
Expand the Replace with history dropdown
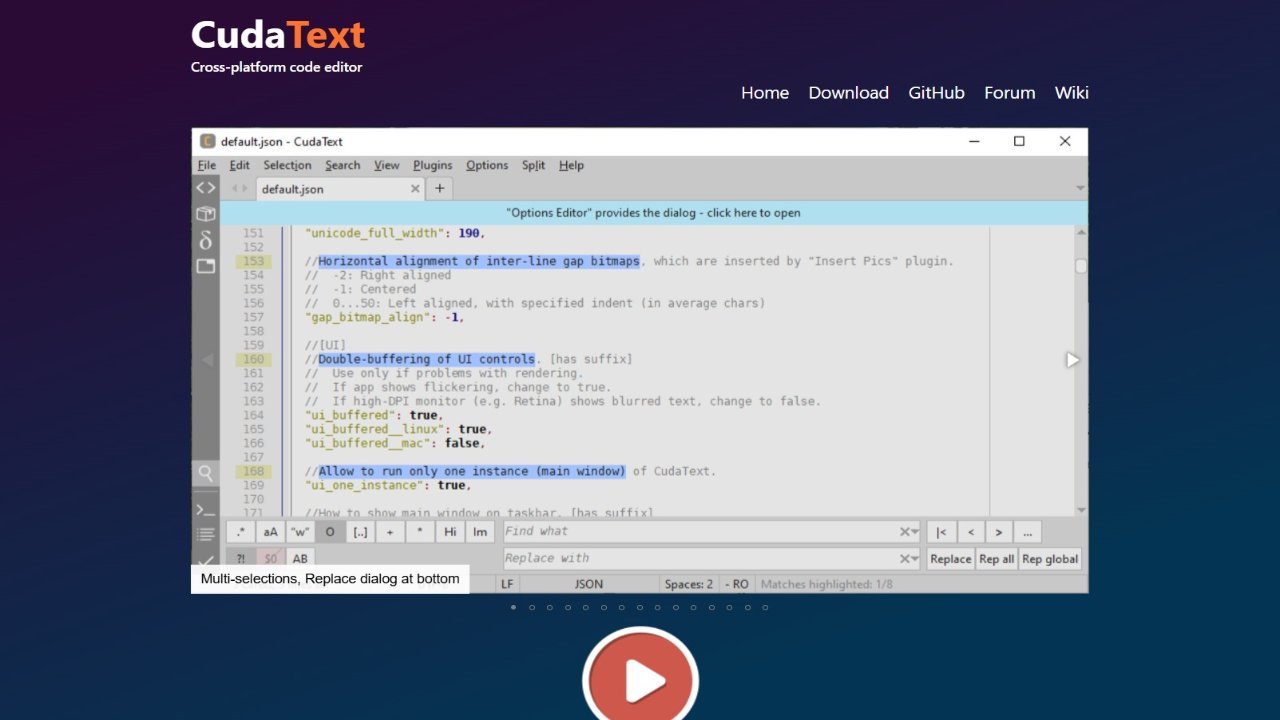914,559
